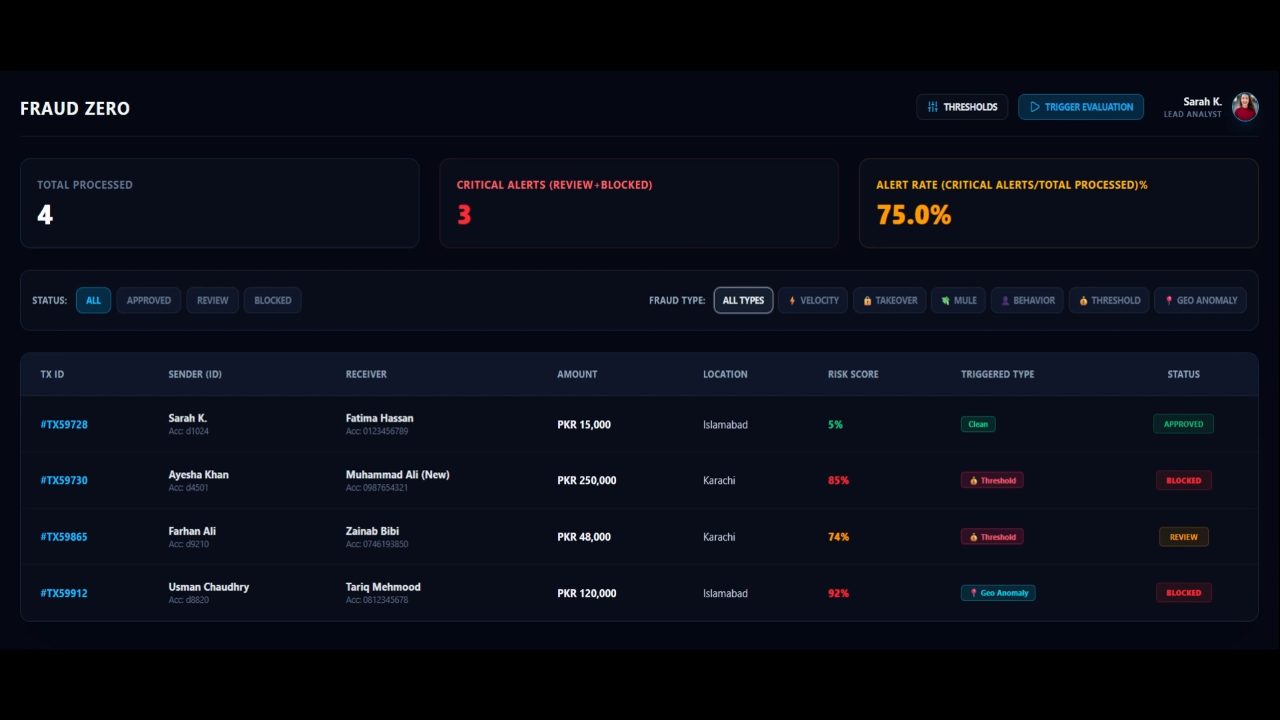Open the Thresholds settings button
Viewport: 1280px width, 720px height.
coord(962,107)
